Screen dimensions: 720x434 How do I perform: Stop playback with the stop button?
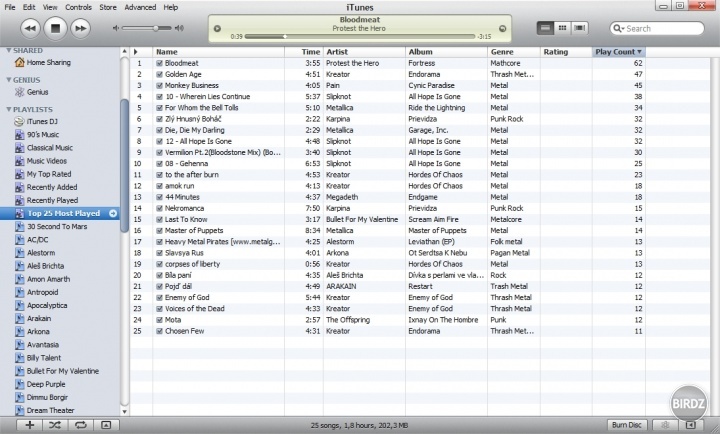pyautogui.click(x=55, y=28)
